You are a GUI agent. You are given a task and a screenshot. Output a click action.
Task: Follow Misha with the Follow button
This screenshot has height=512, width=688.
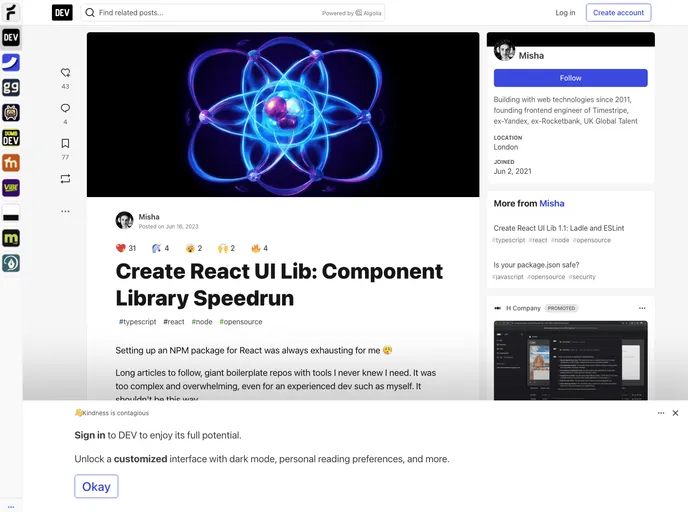[570, 78]
